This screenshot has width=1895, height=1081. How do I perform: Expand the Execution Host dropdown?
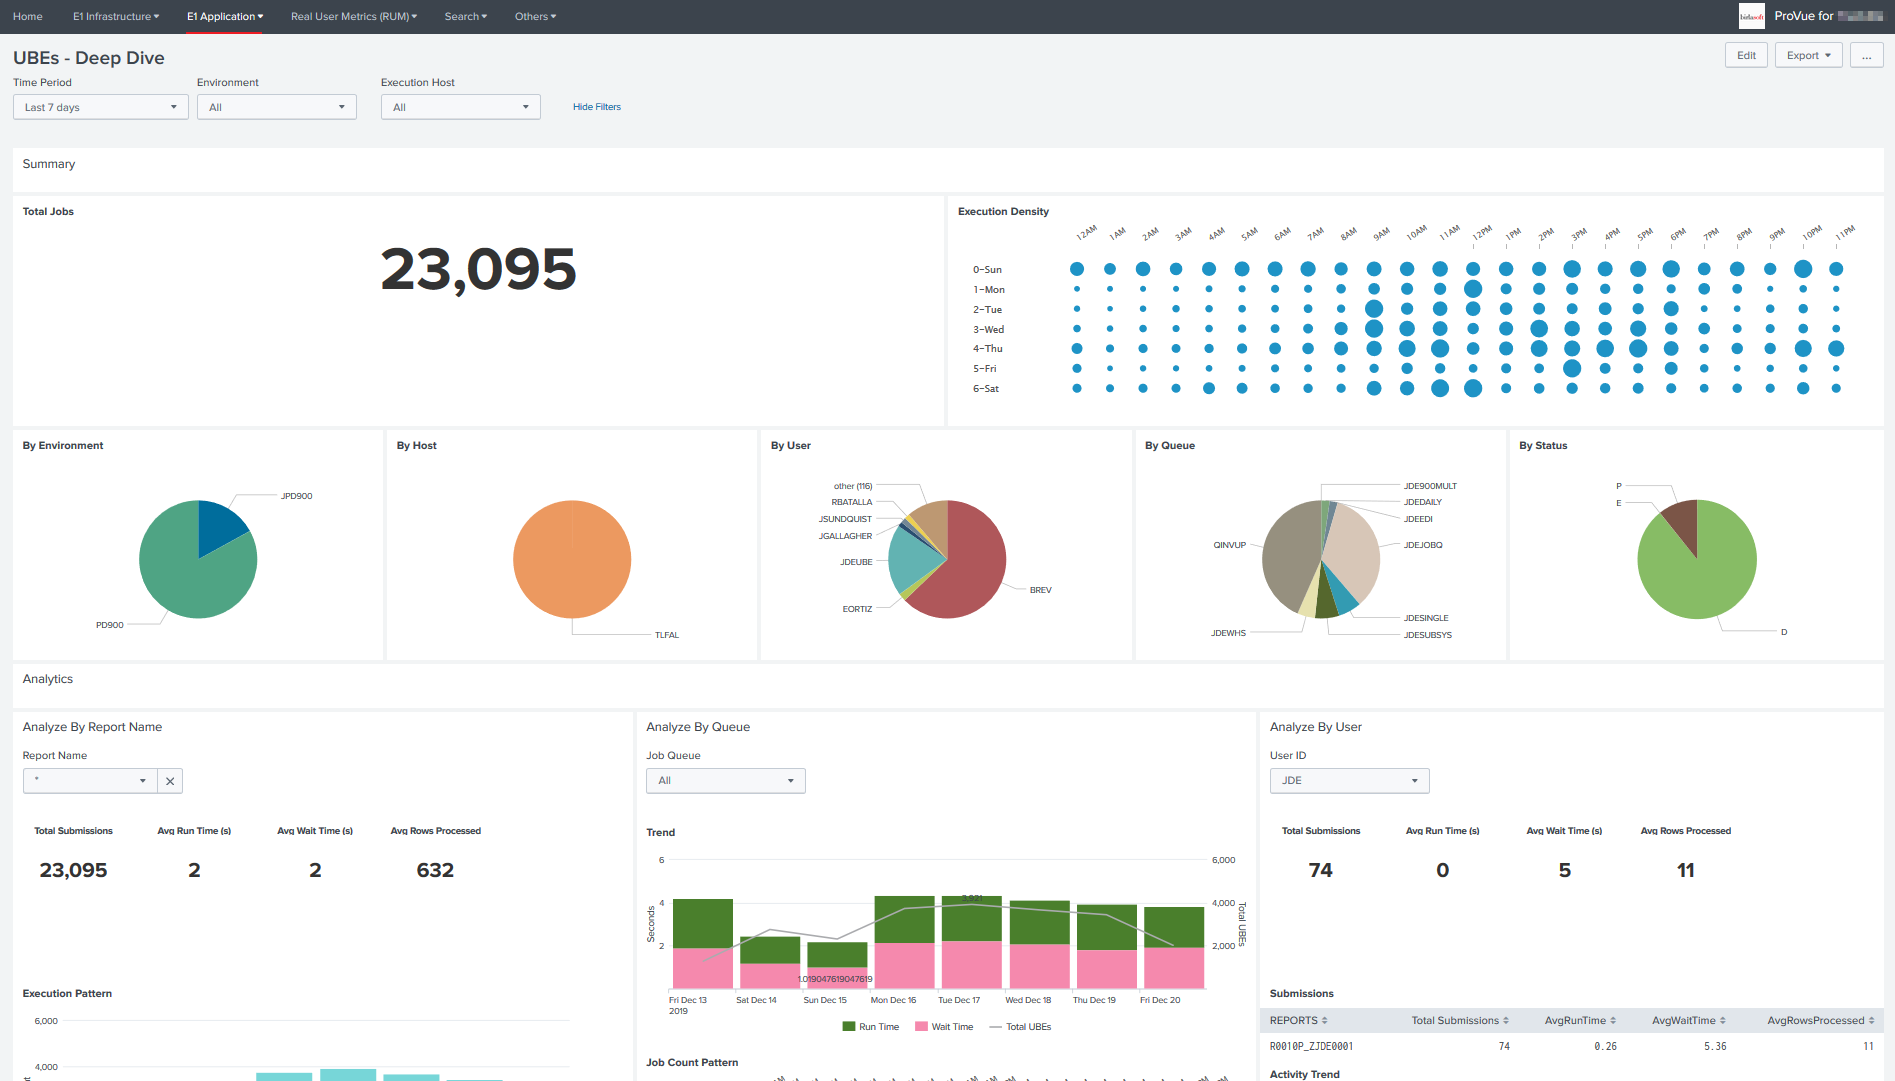tap(460, 107)
